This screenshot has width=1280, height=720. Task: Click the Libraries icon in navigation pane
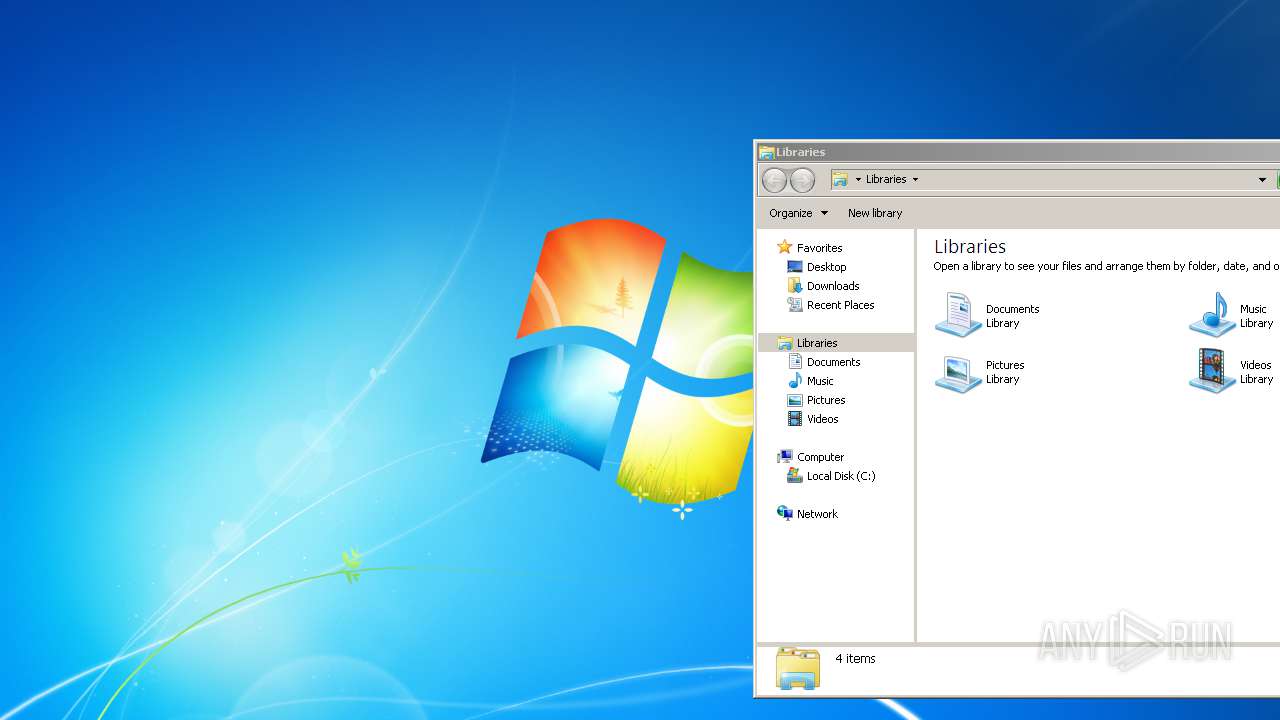785,343
